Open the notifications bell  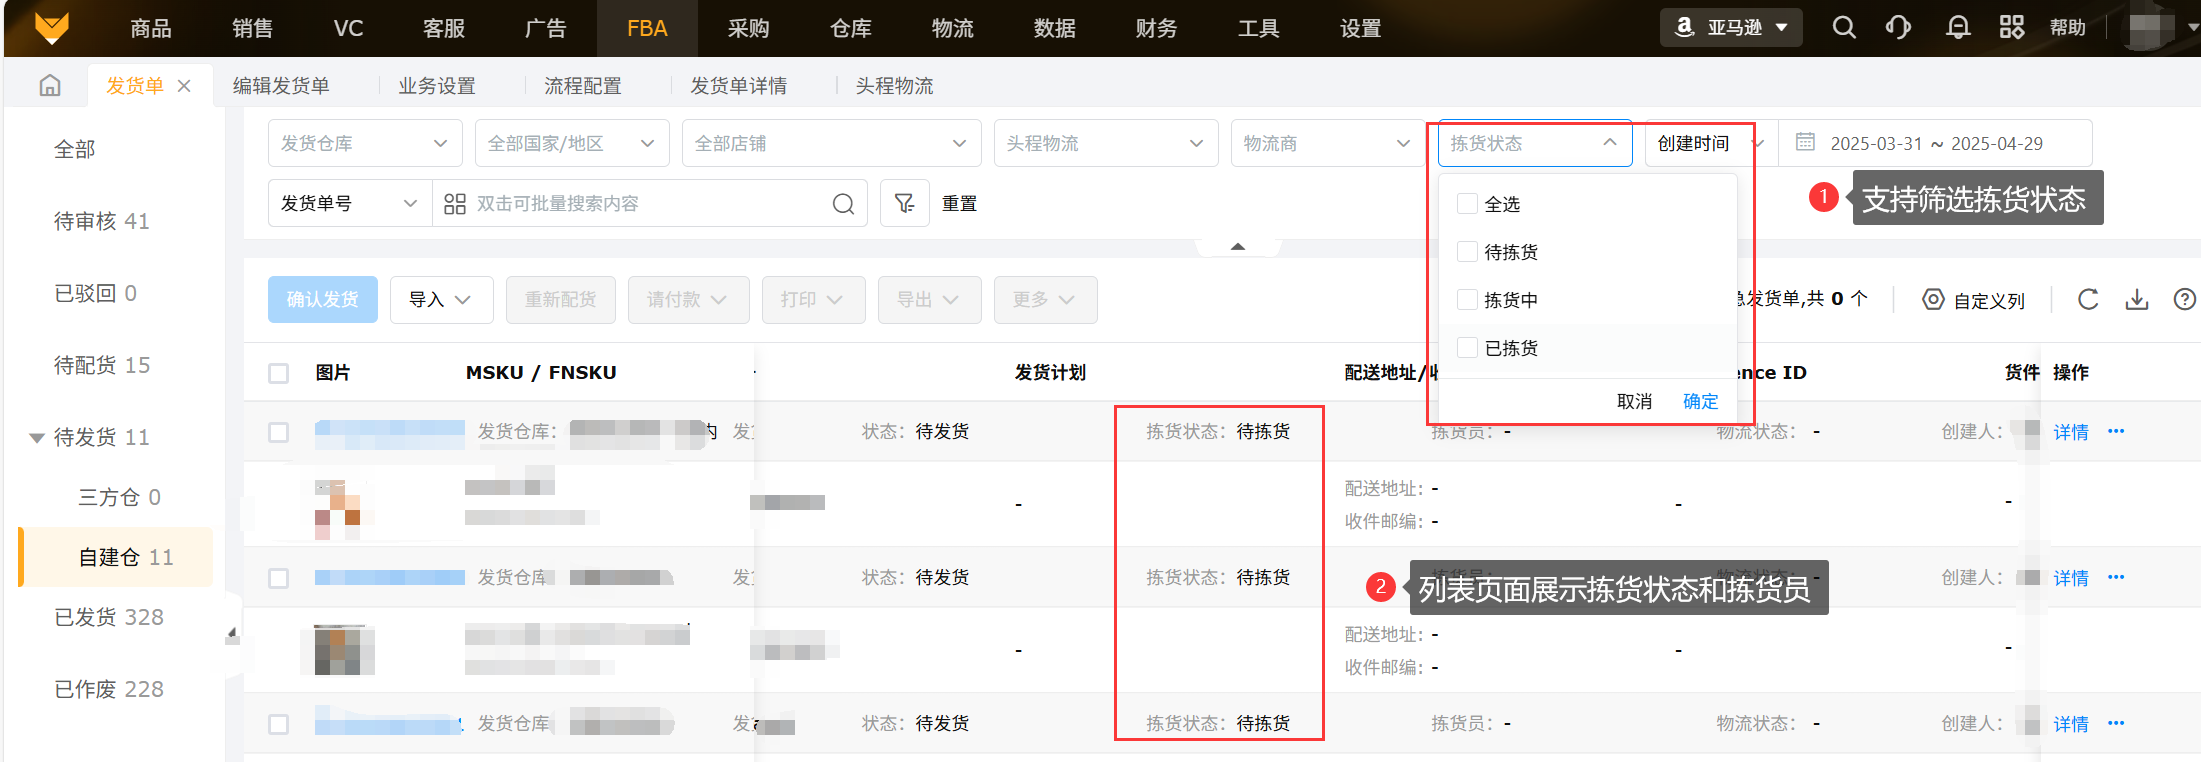pyautogui.click(x=1958, y=28)
